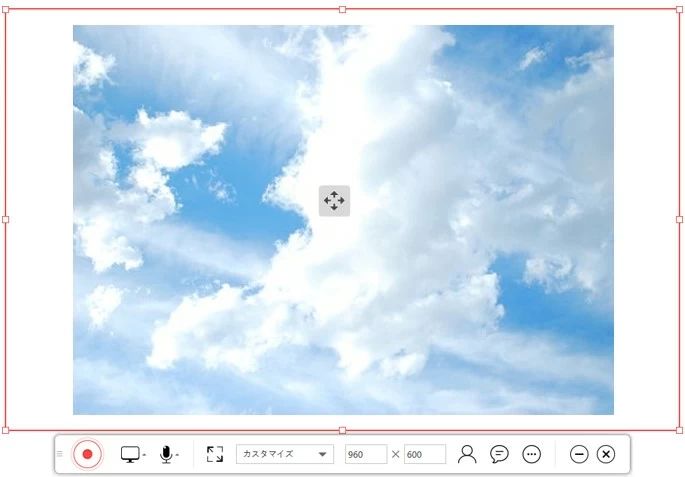Click the monitor system audio icon
This screenshot has height=477, width=685.
[x=130, y=454]
